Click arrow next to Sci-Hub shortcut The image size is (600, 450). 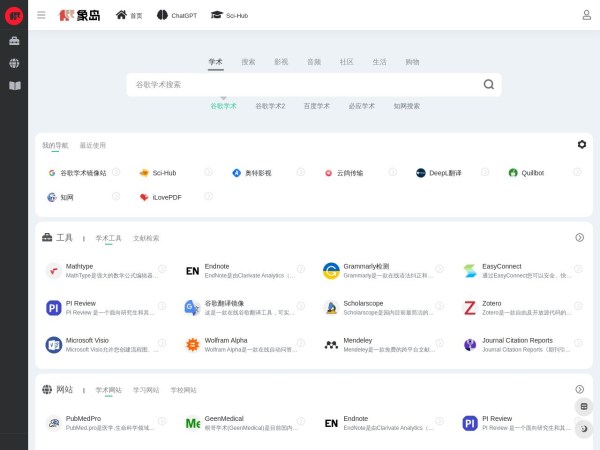[208, 172]
